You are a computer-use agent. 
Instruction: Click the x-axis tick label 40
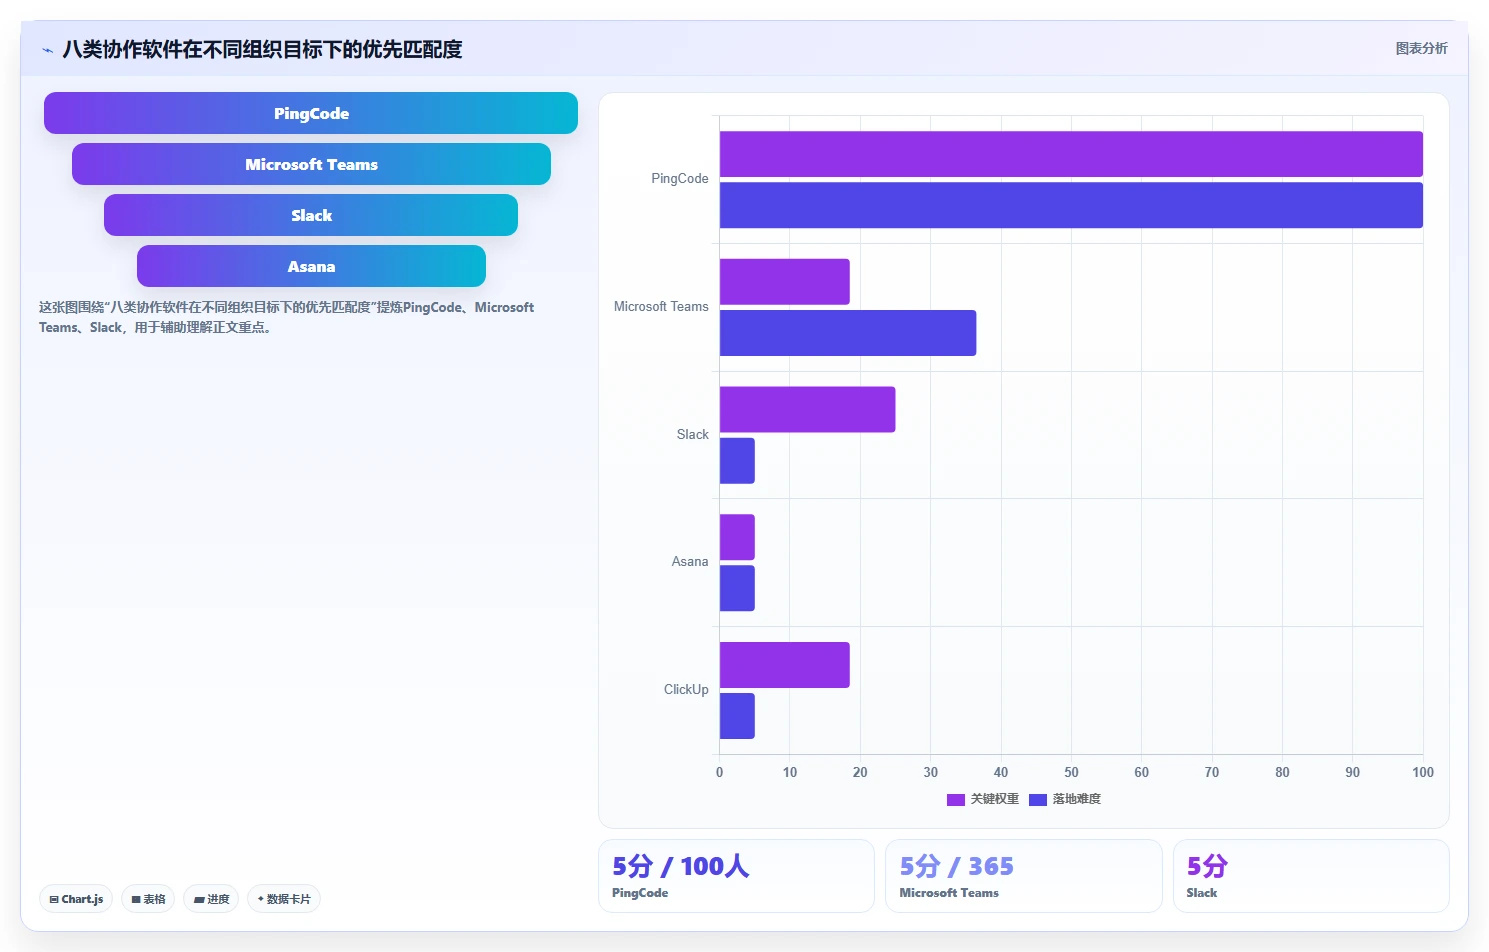1001,772
